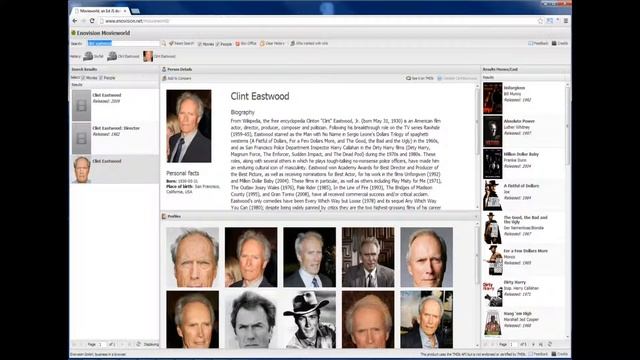The height and width of the screenshot is (360, 640).
Task: Select A Fistful of Dollars in the results list
Action: [524, 196]
